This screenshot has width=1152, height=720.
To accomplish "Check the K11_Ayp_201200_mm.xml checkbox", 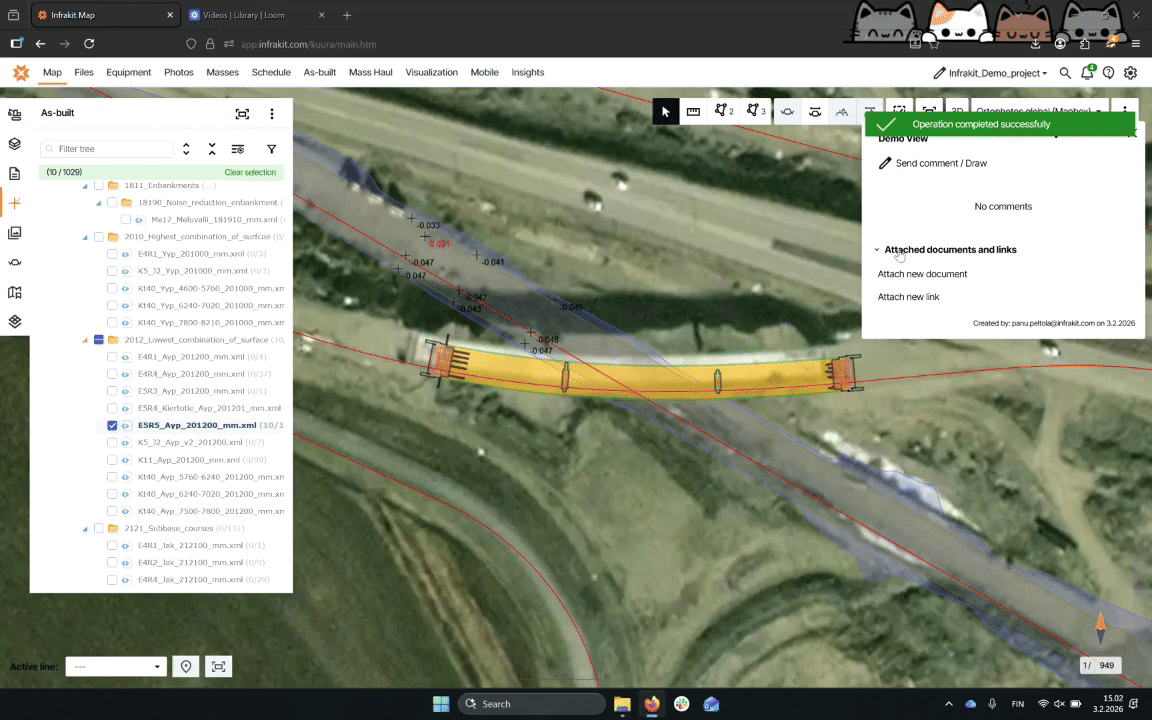I will [112, 460].
